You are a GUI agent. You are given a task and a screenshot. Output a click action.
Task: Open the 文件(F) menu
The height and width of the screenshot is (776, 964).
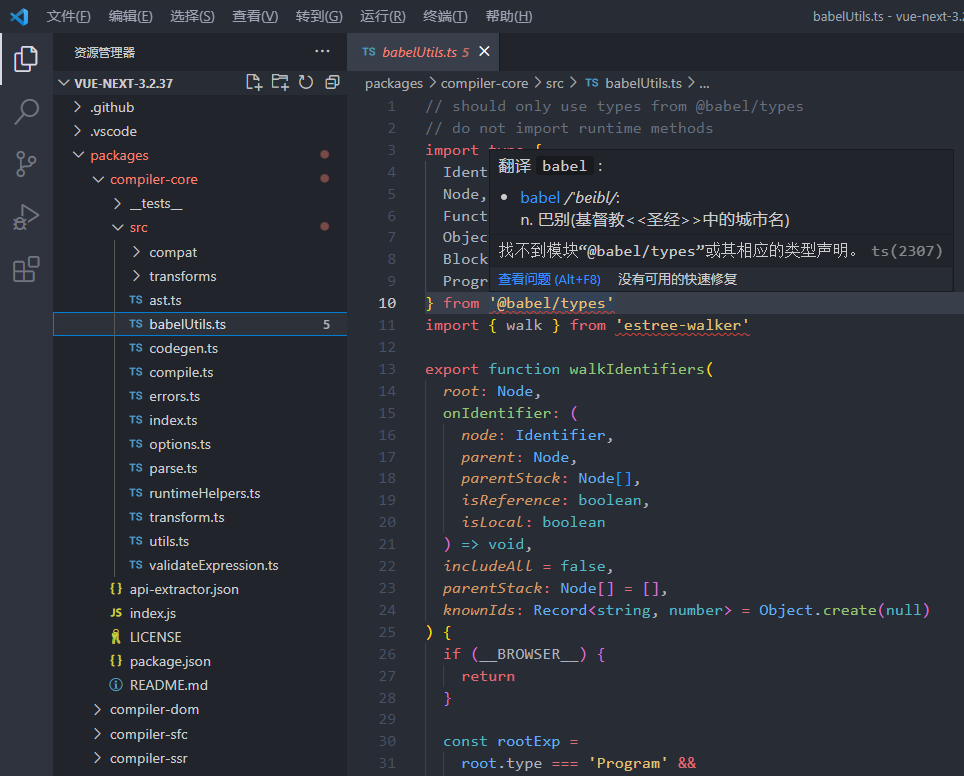[68, 16]
